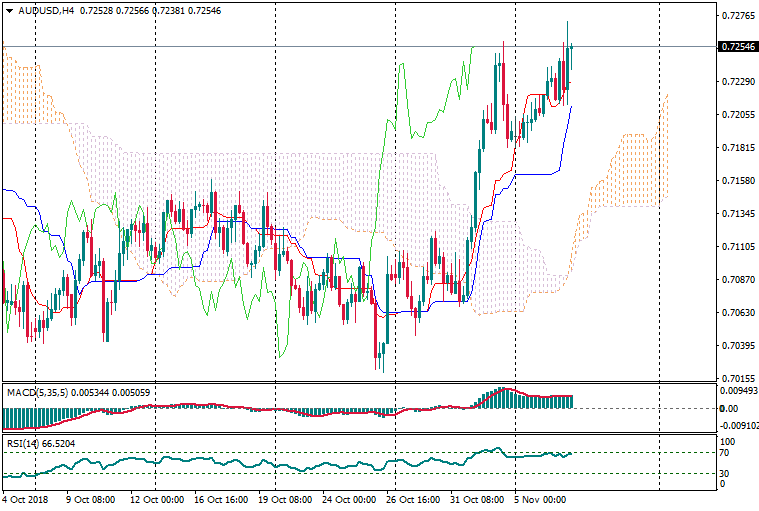This screenshot has width=759, height=511.
Task: Select the highlighted current price label 0.72546
Action: coord(736,47)
